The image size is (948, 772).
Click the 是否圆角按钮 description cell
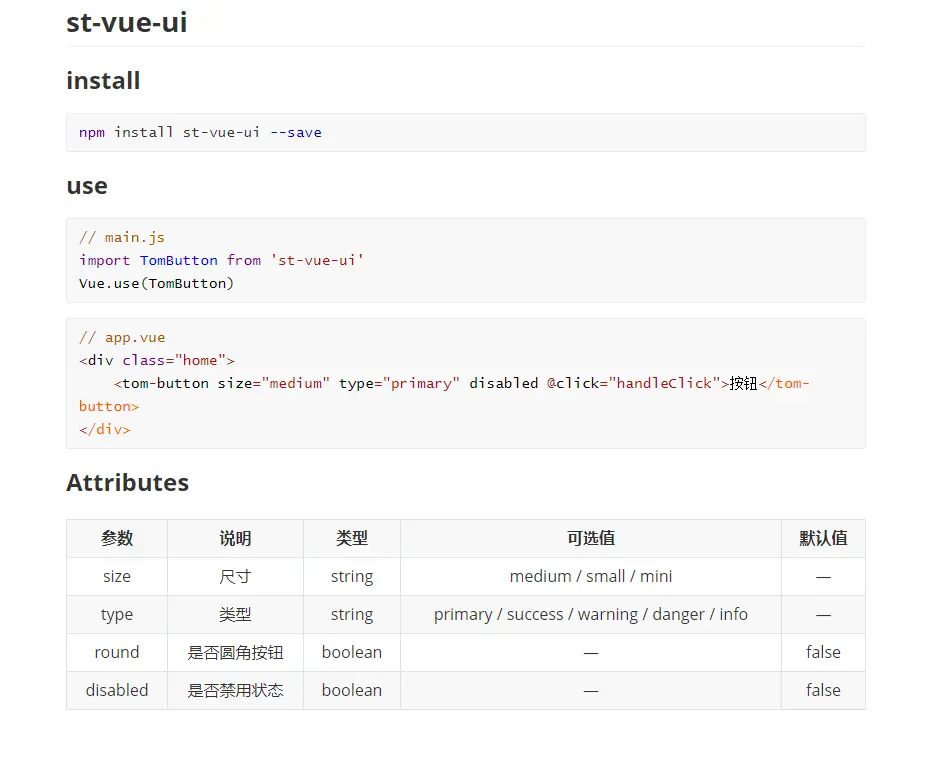click(235, 652)
